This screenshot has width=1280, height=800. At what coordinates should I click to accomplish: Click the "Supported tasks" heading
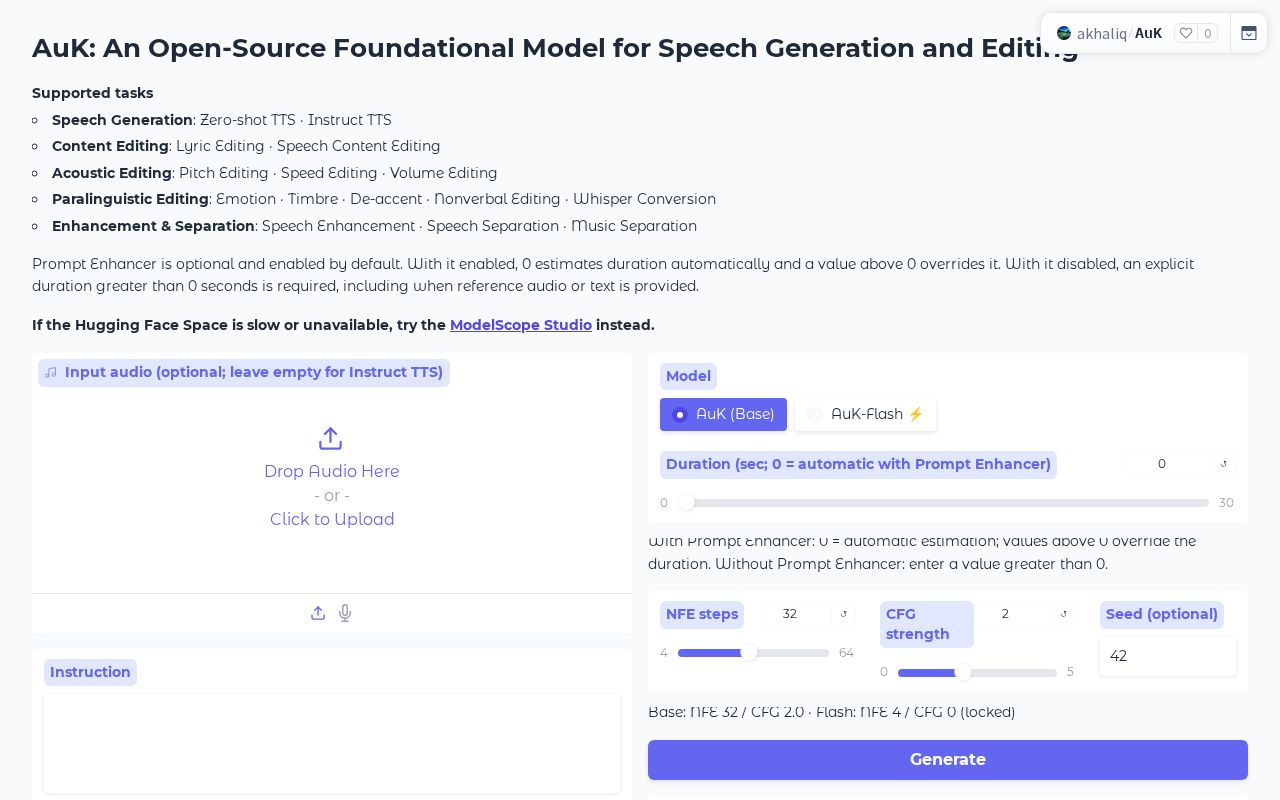click(x=93, y=93)
